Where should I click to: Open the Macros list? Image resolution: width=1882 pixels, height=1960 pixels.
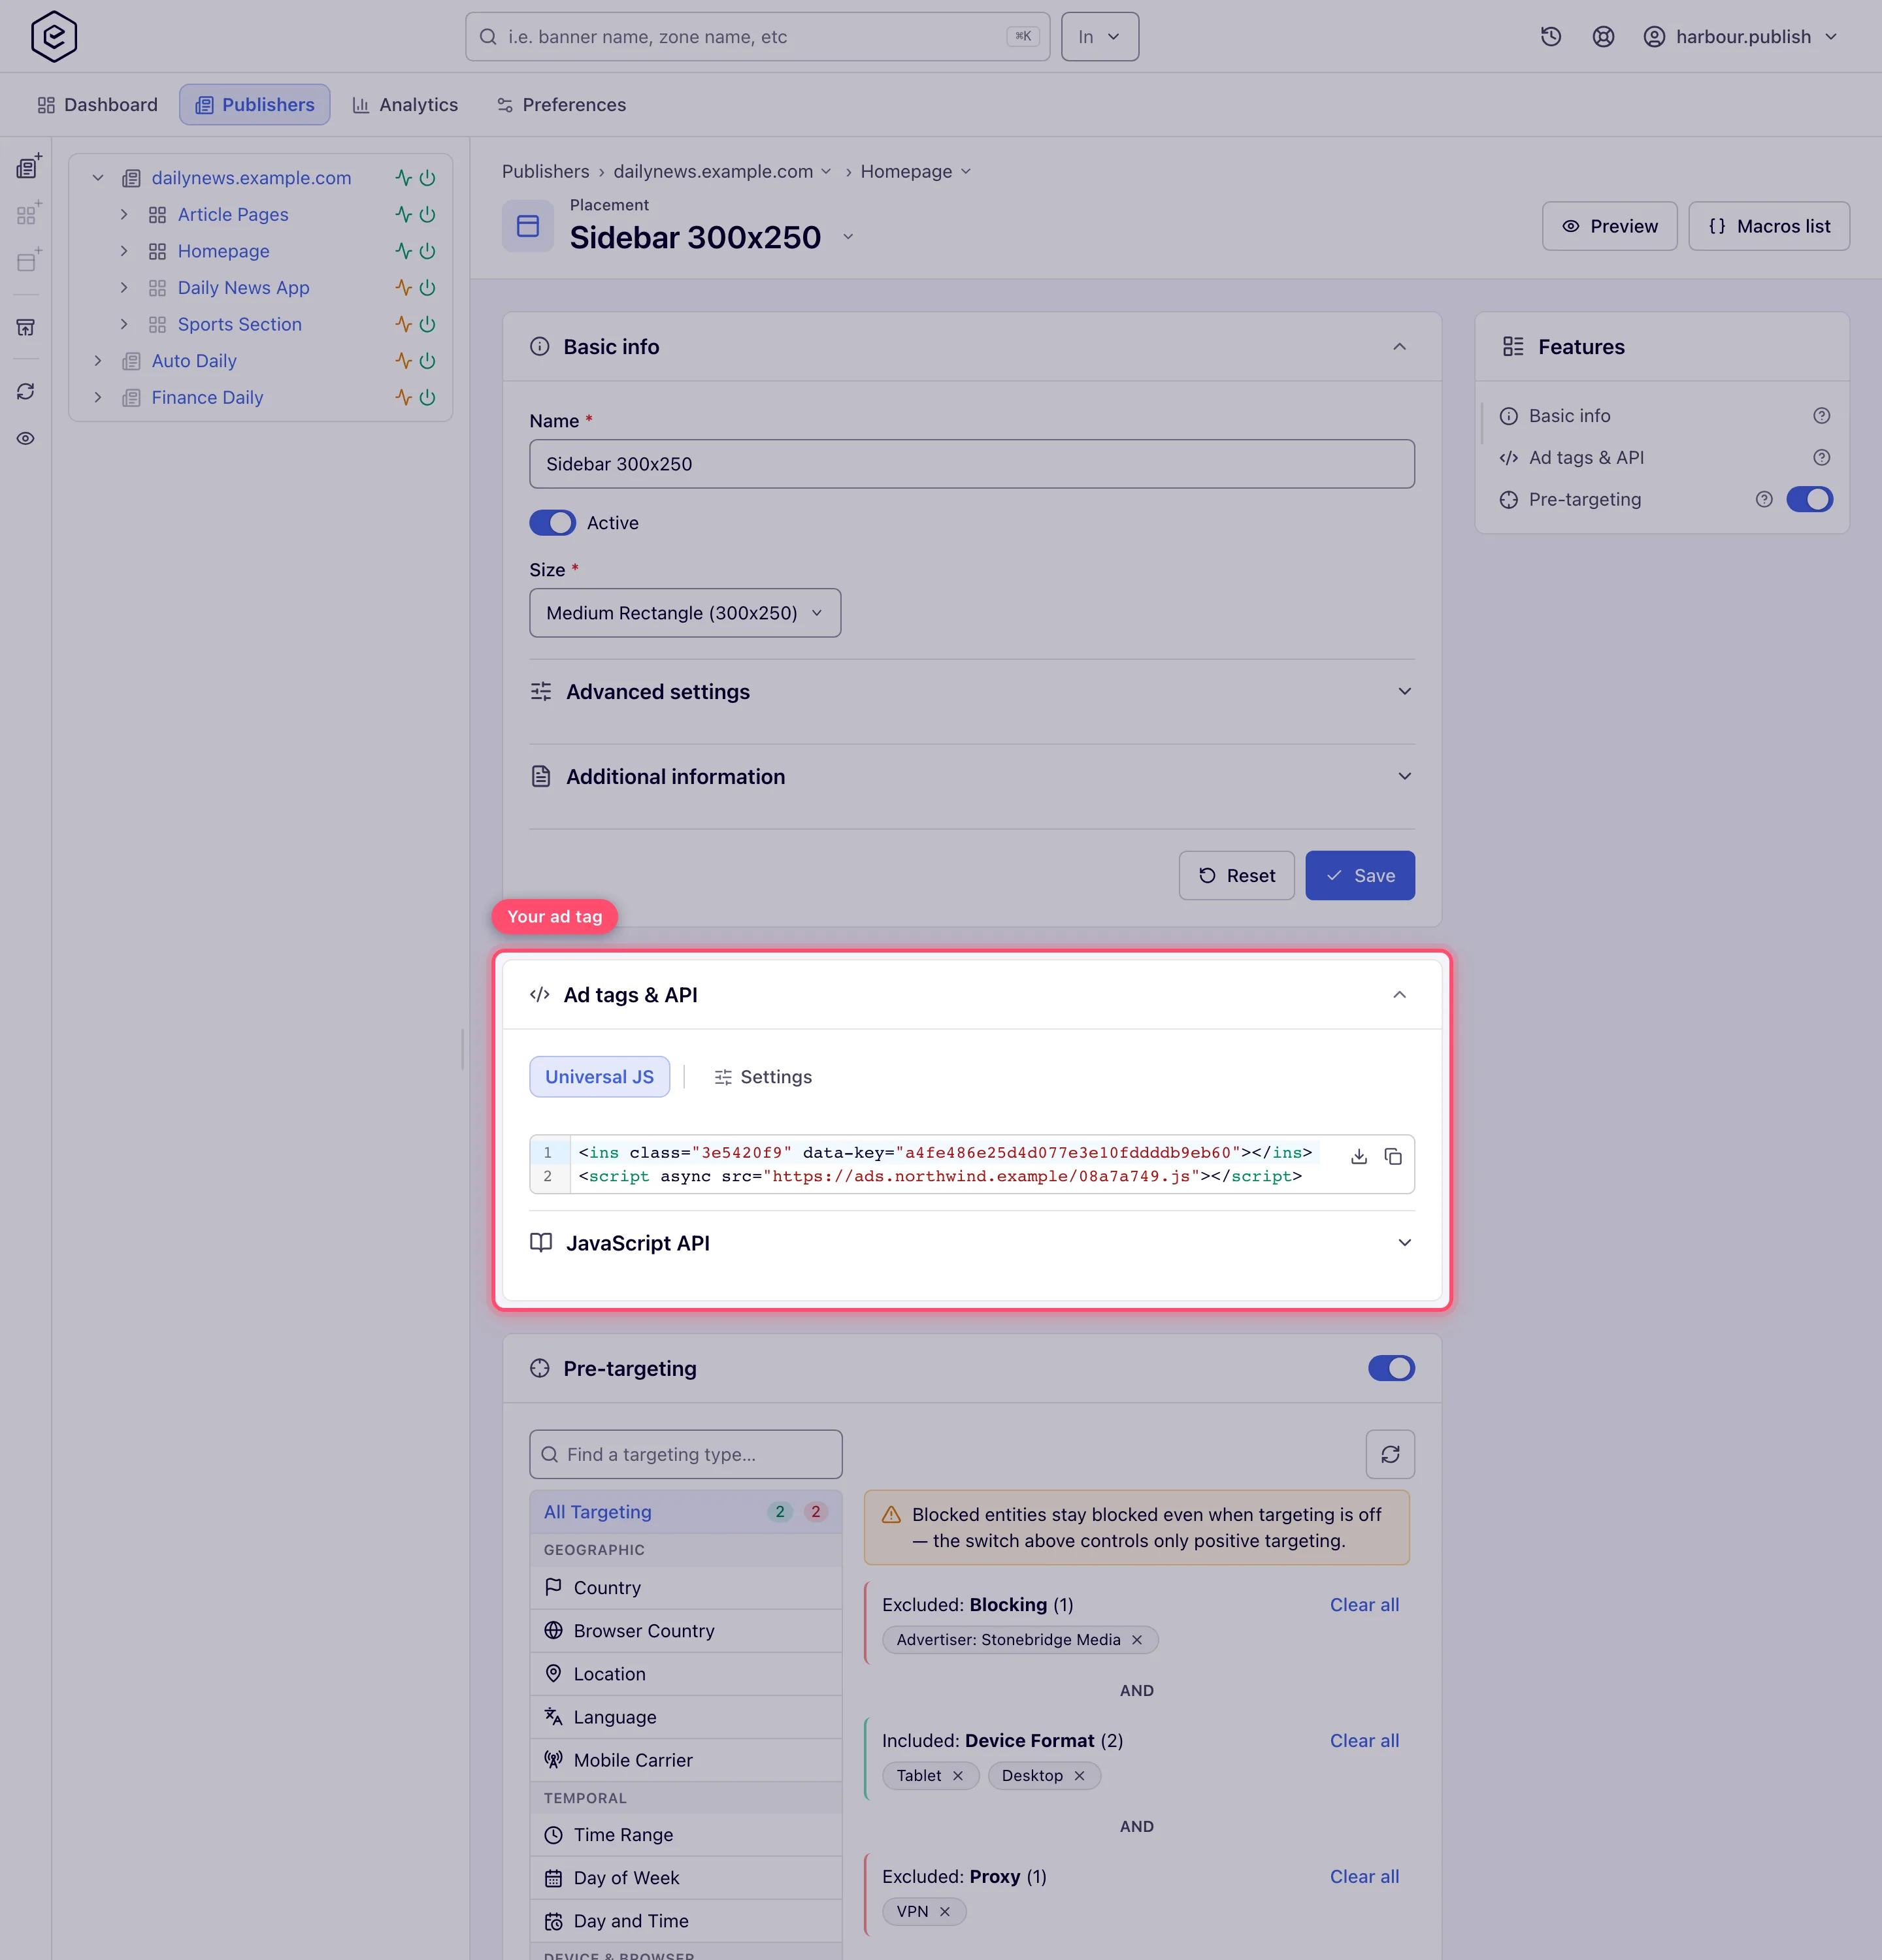coord(1769,227)
